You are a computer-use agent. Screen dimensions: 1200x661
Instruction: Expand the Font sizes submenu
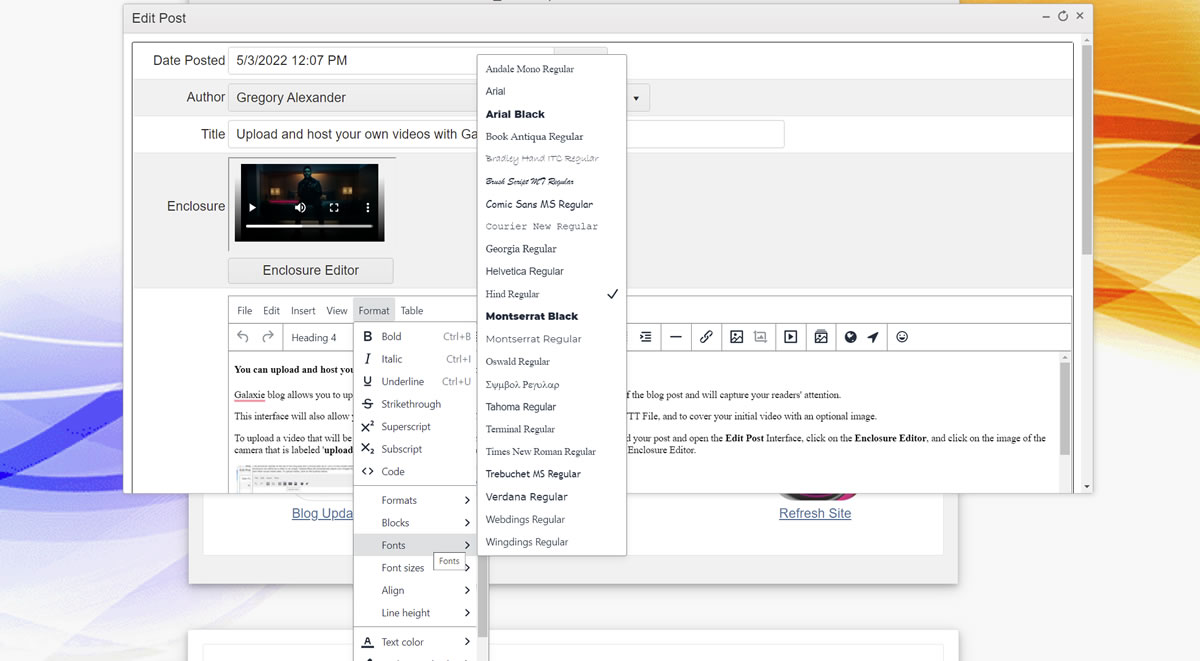tap(415, 568)
